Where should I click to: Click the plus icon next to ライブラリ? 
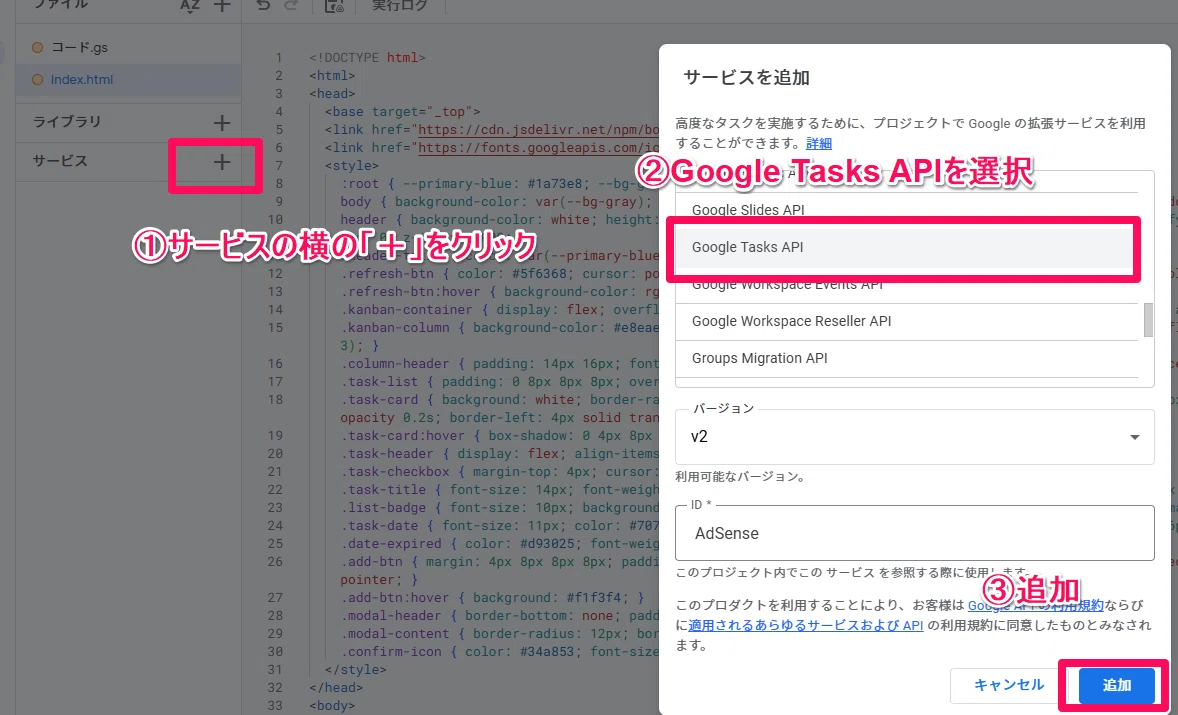(x=222, y=122)
